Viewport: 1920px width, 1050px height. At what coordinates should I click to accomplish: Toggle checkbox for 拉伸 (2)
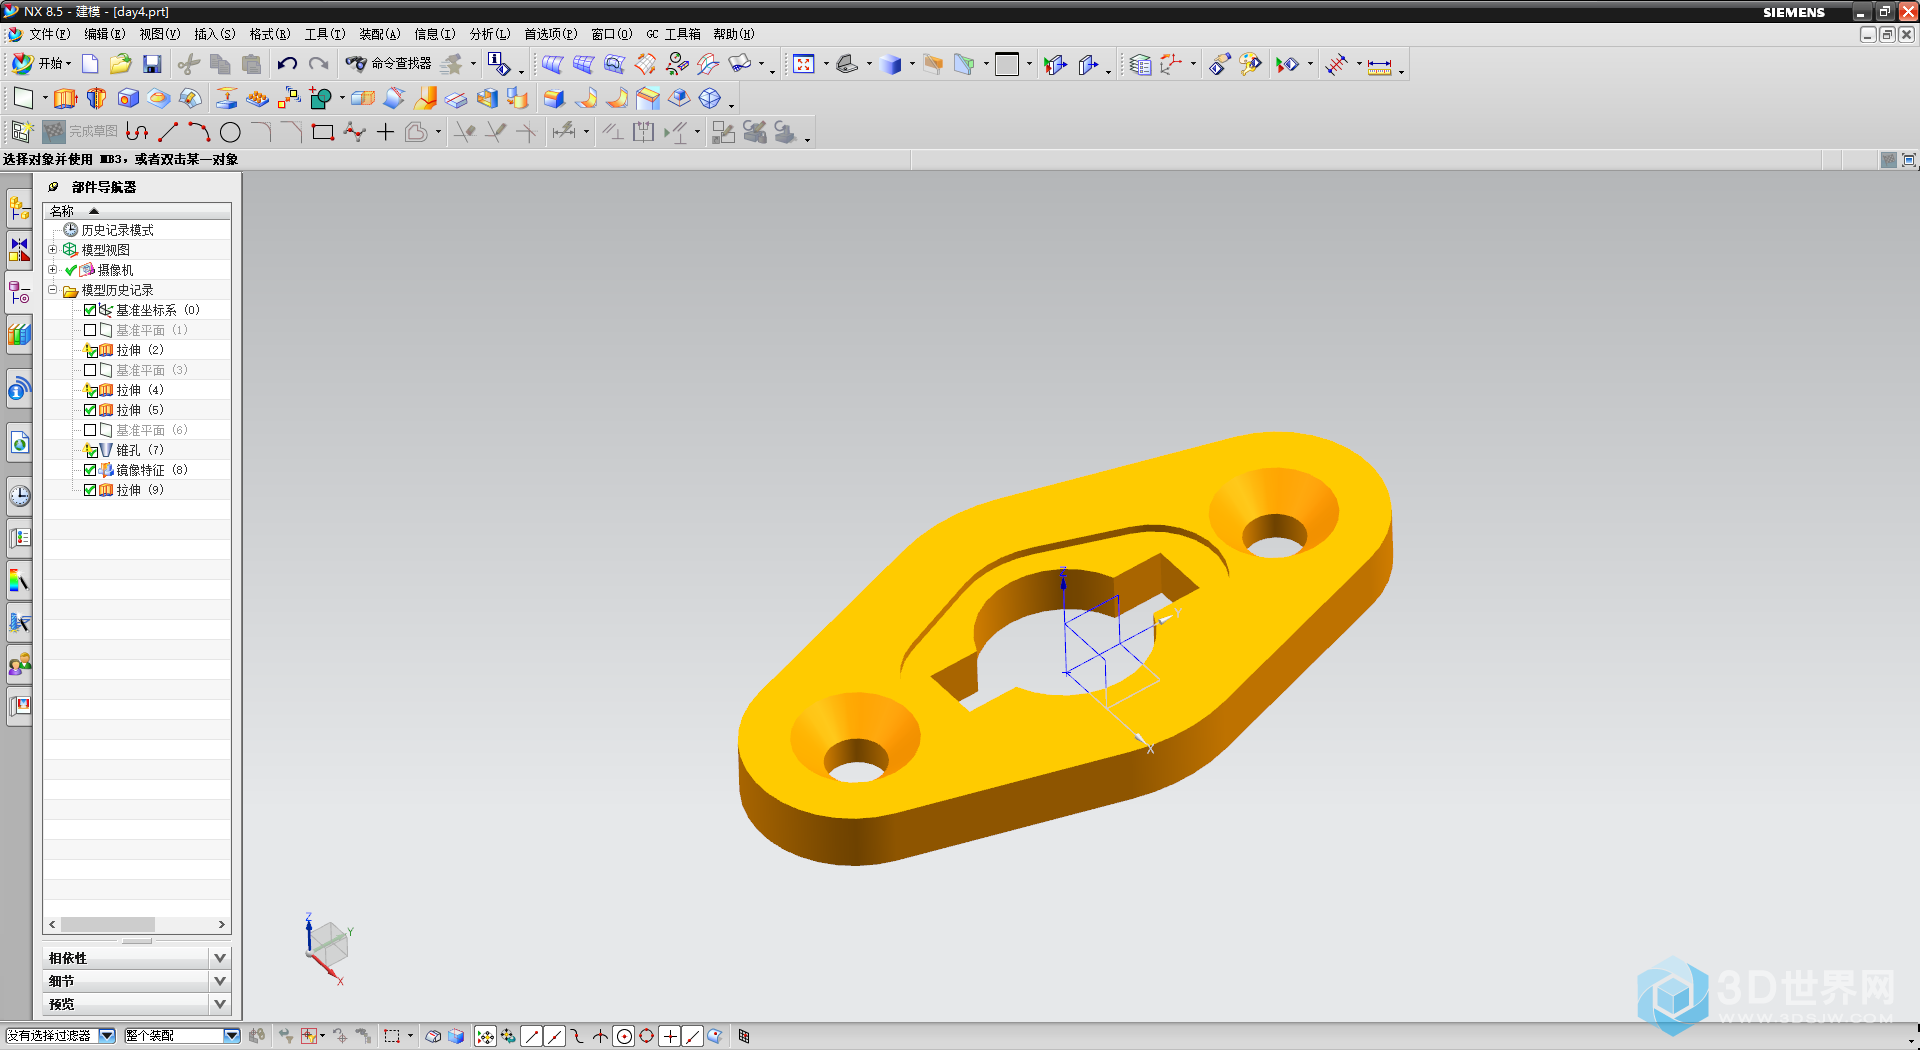90,350
